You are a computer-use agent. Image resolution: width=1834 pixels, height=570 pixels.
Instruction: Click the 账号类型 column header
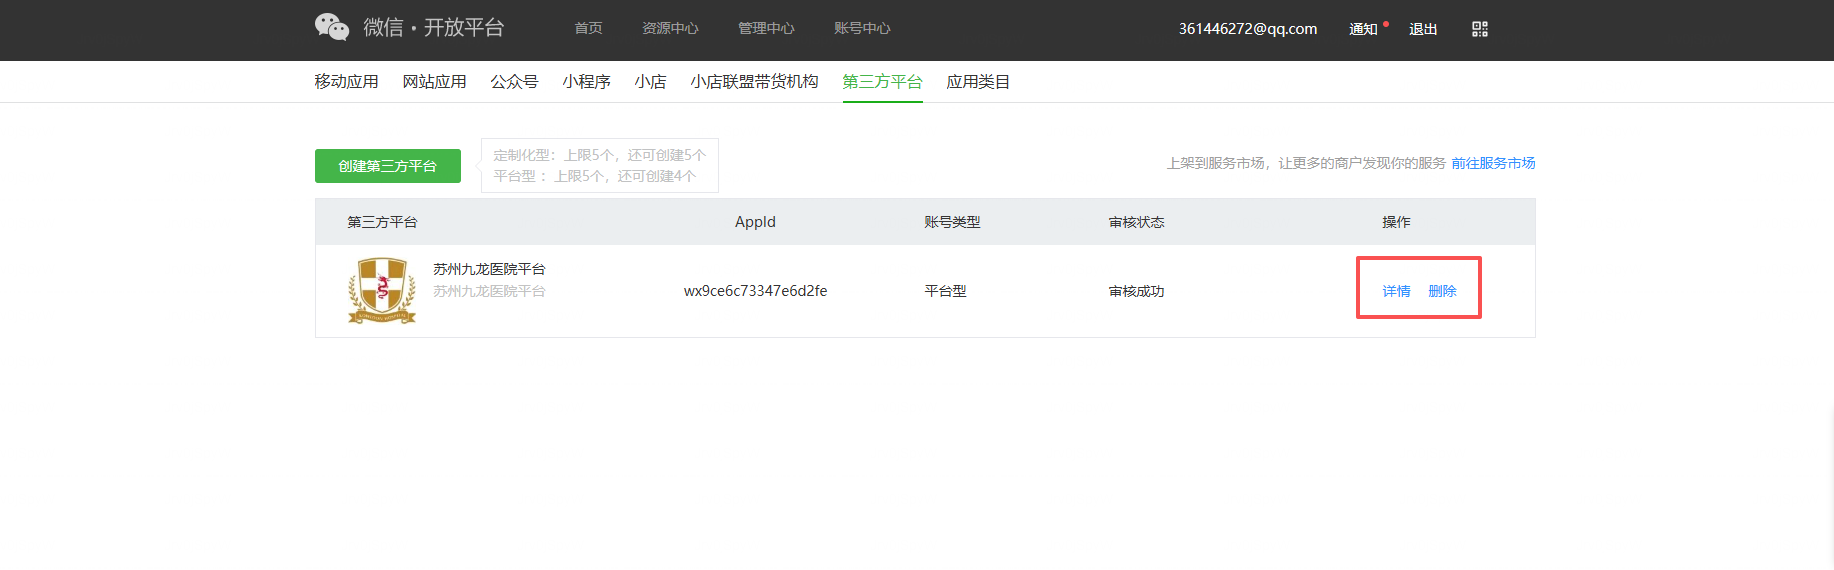[952, 222]
